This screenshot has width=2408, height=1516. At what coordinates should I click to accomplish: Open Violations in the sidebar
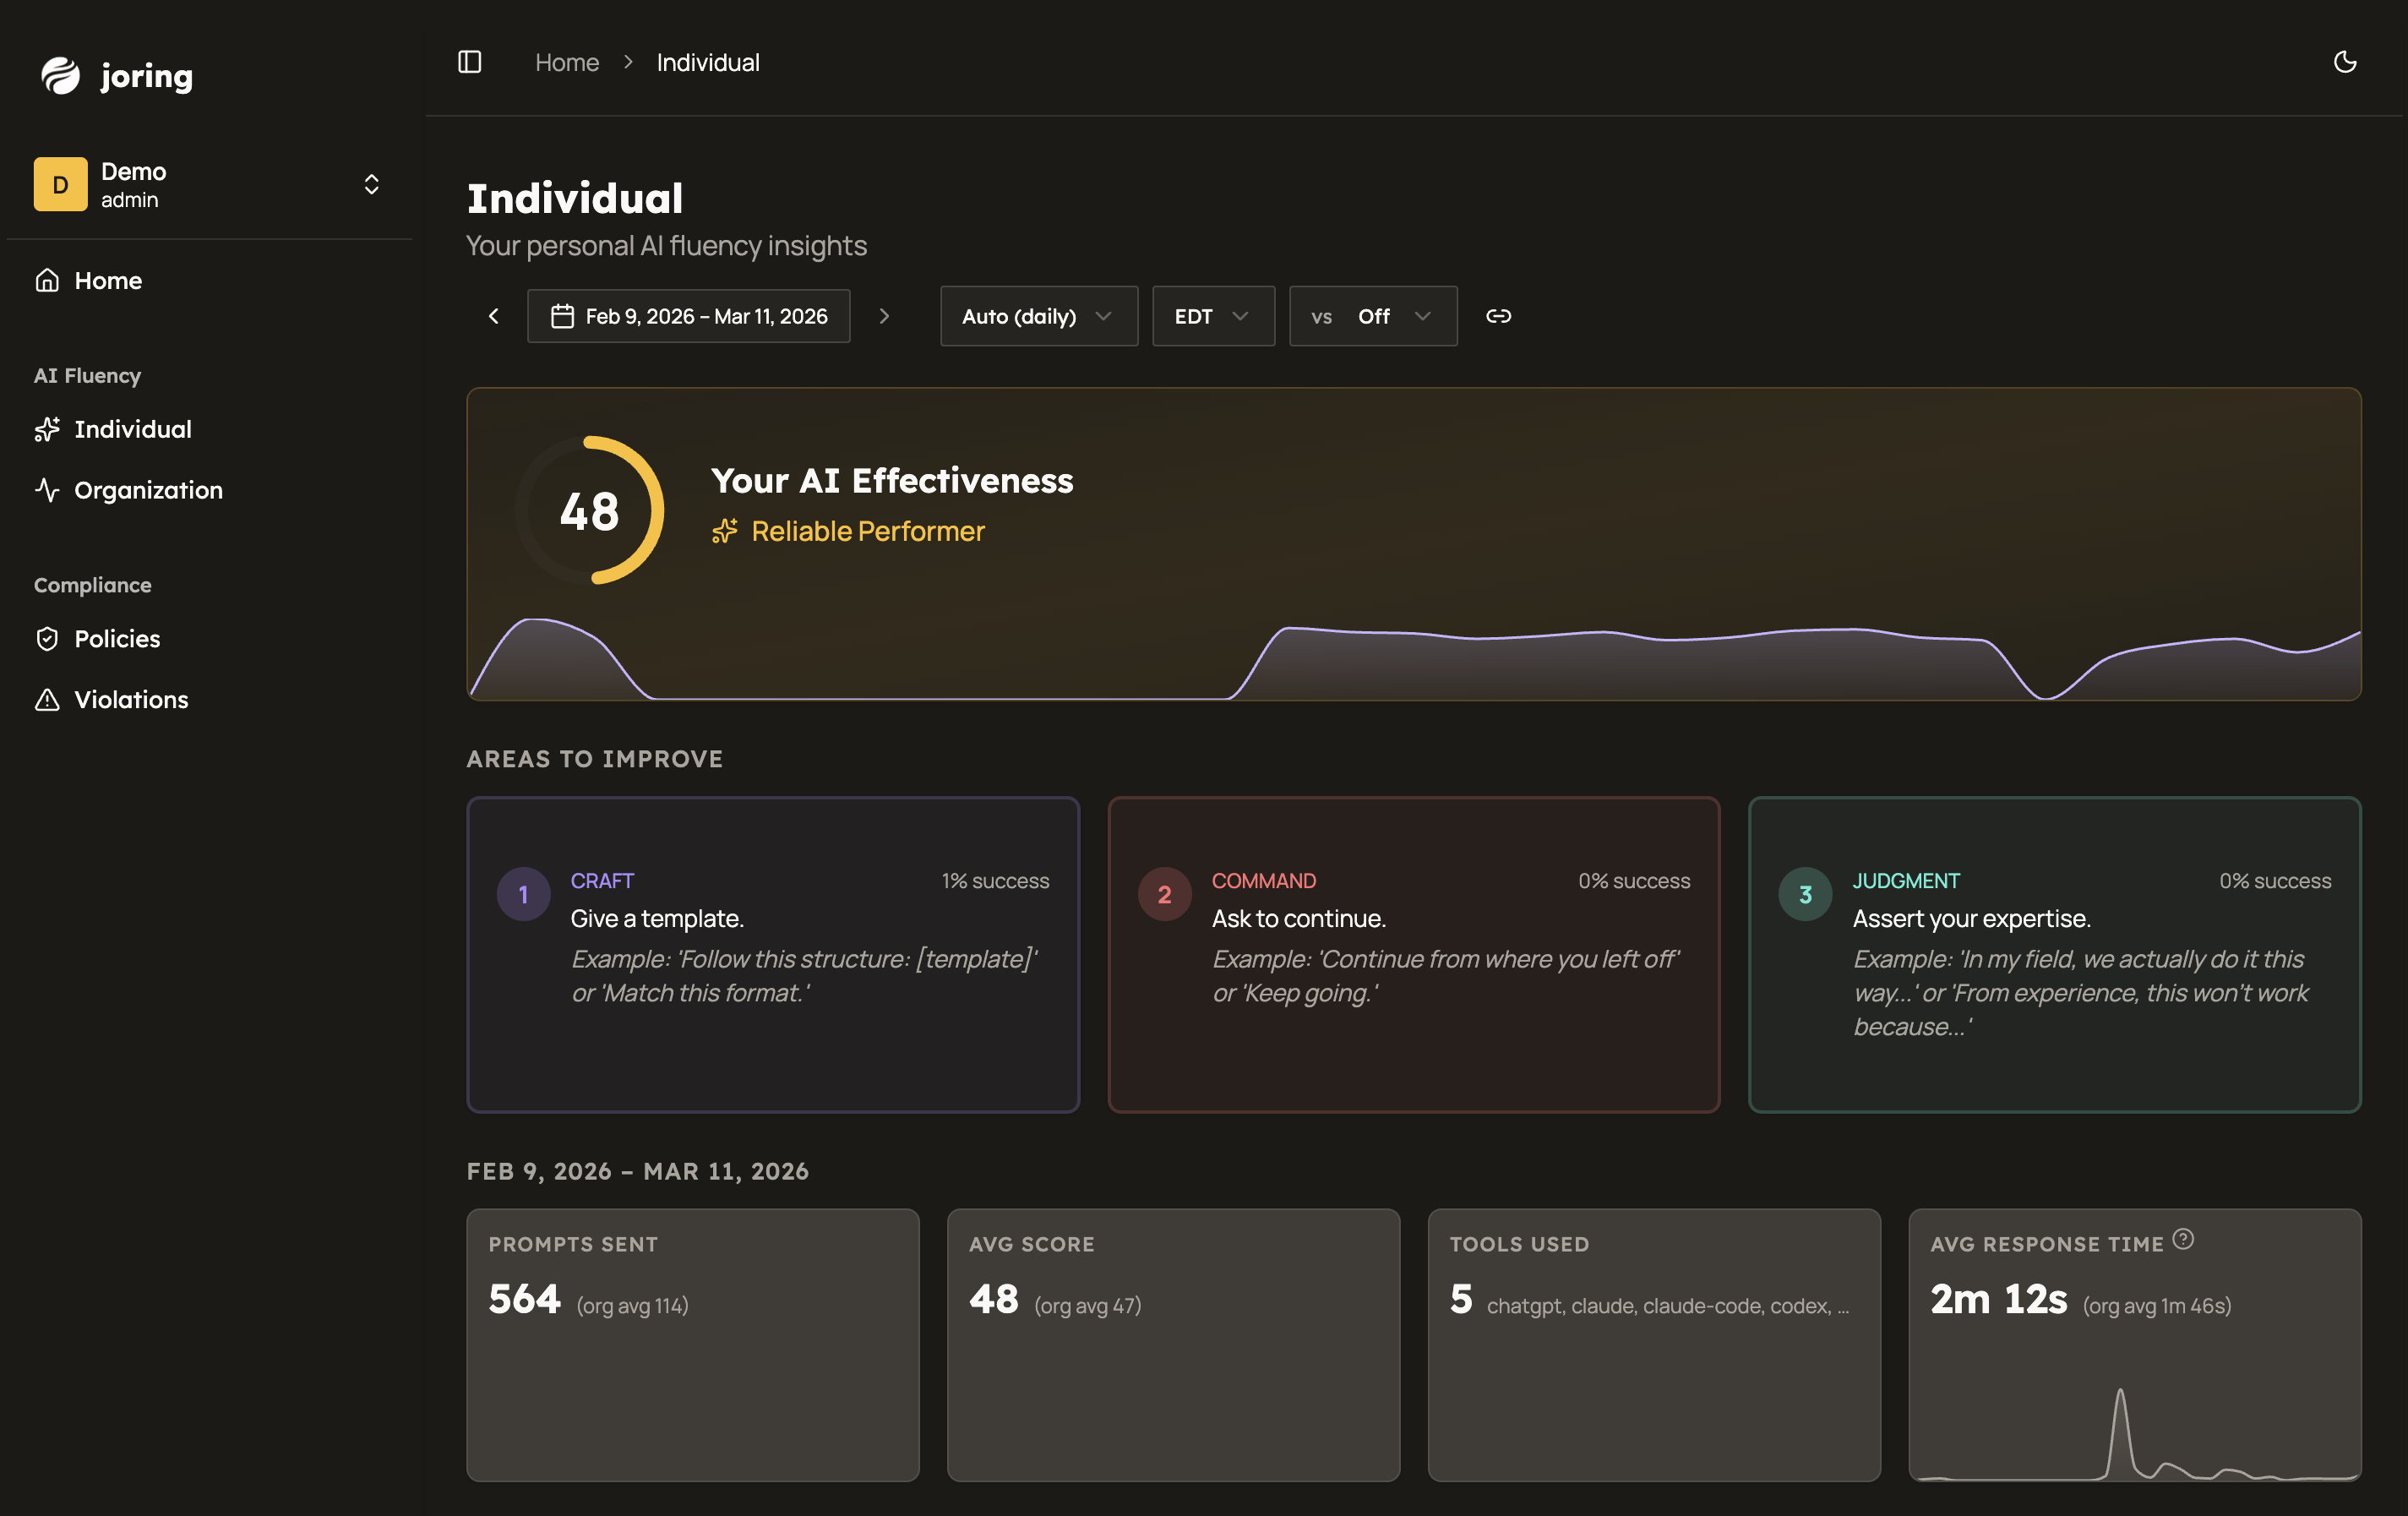[131, 699]
